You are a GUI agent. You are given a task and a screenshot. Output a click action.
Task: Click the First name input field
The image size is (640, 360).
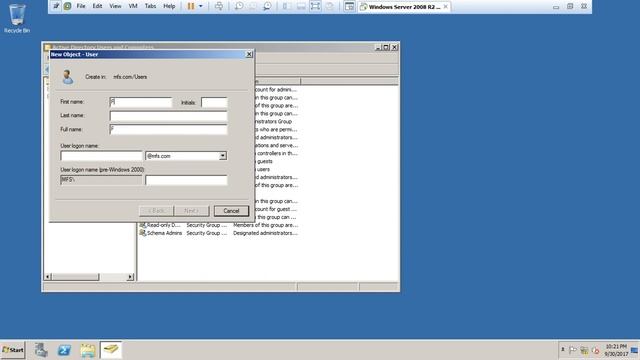point(141,102)
